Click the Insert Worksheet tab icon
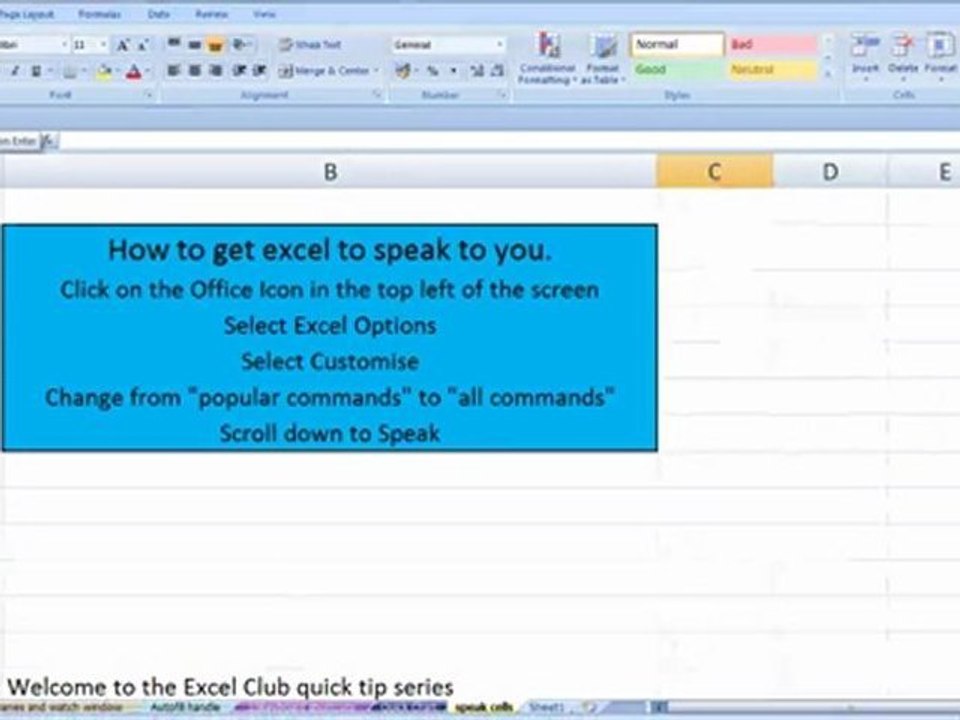This screenshot has height=720, width=960. pos(590,708)
